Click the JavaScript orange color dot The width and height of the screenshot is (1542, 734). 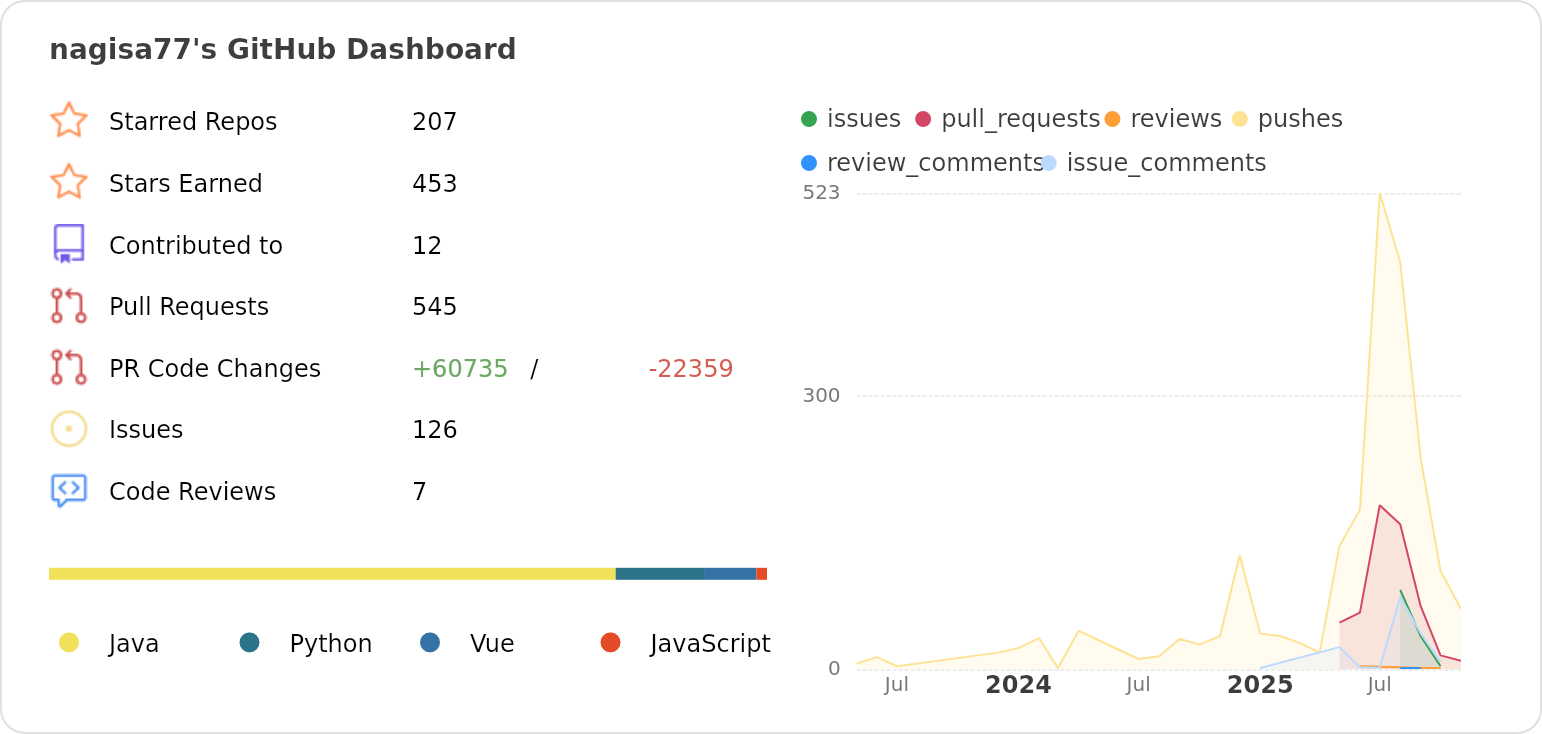pyautogui.click(x=610, y=642)
